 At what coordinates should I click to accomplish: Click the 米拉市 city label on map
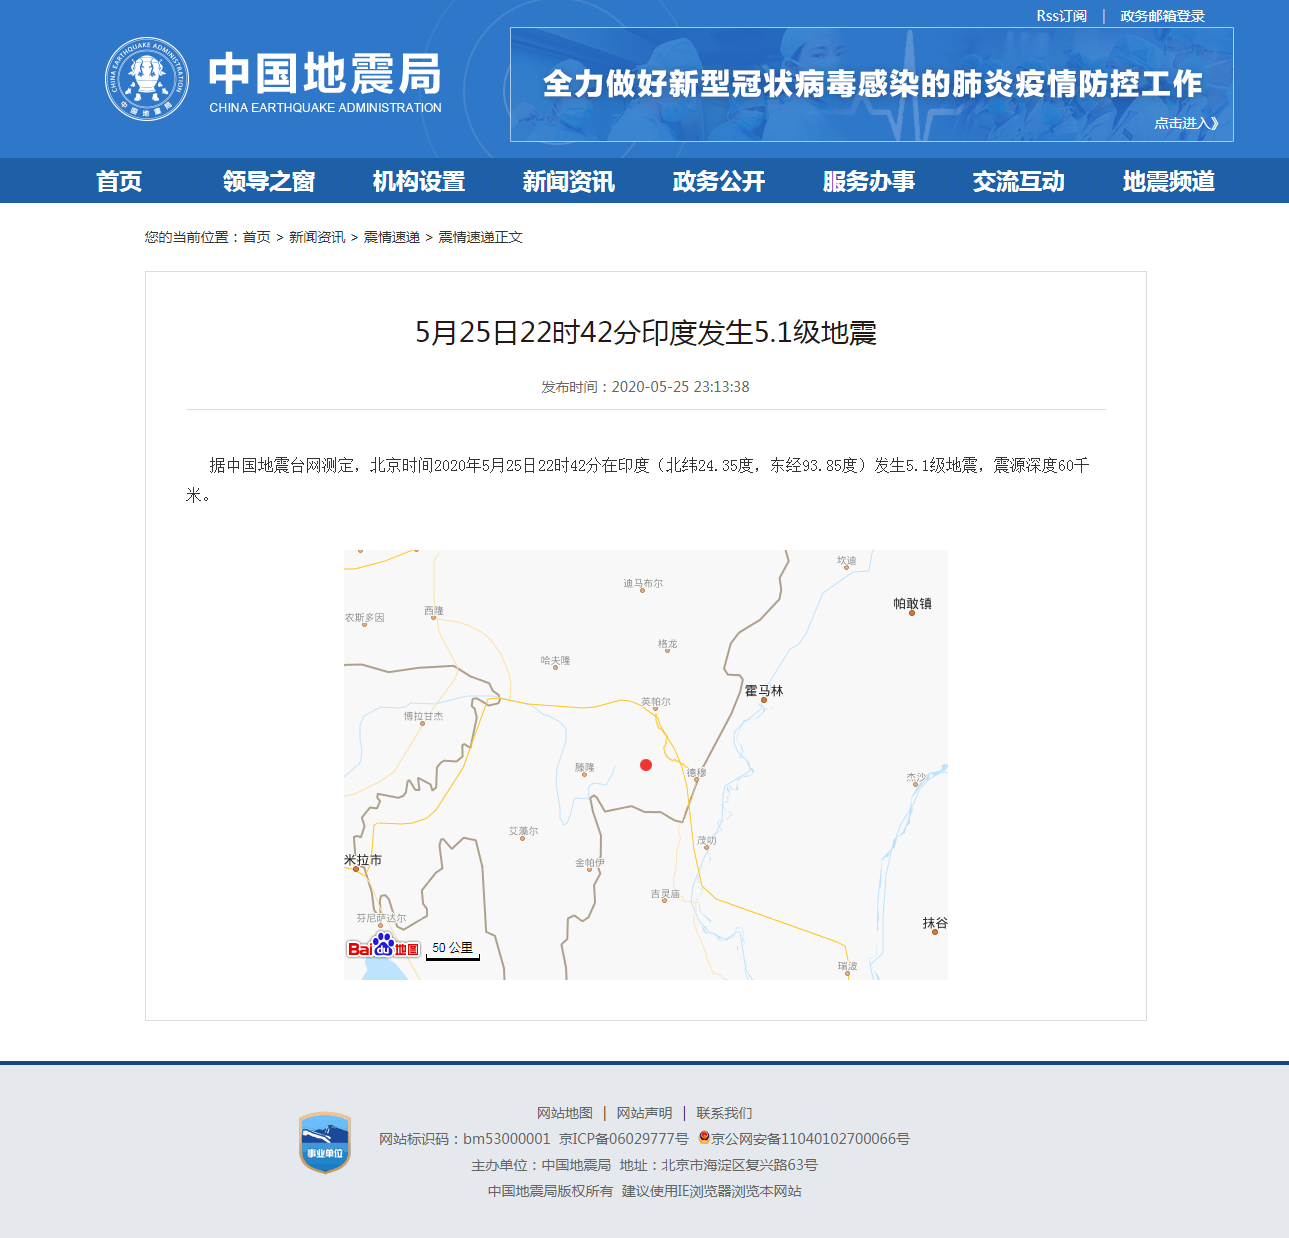tap(363, 860)
